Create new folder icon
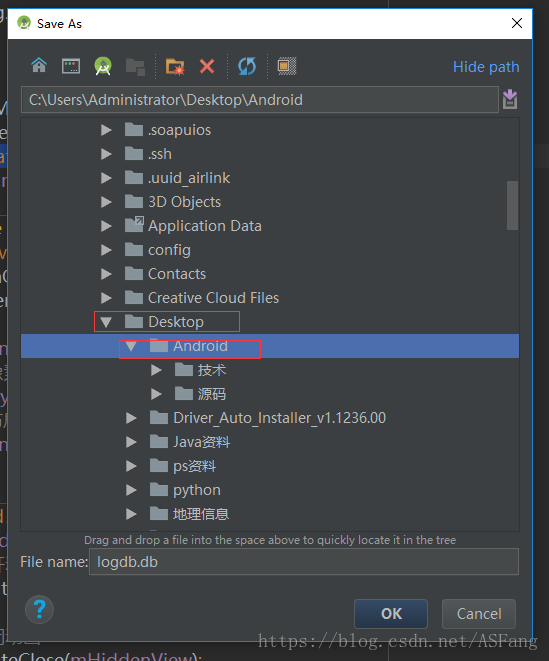The height and width of the screenshot is (661, 549). [x=175, y=66]
